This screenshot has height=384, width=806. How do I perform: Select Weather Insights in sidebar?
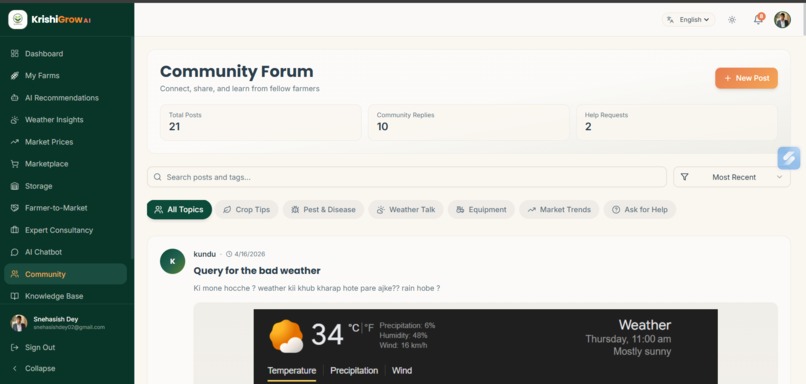pyautogui.click(x=66, y=120)
